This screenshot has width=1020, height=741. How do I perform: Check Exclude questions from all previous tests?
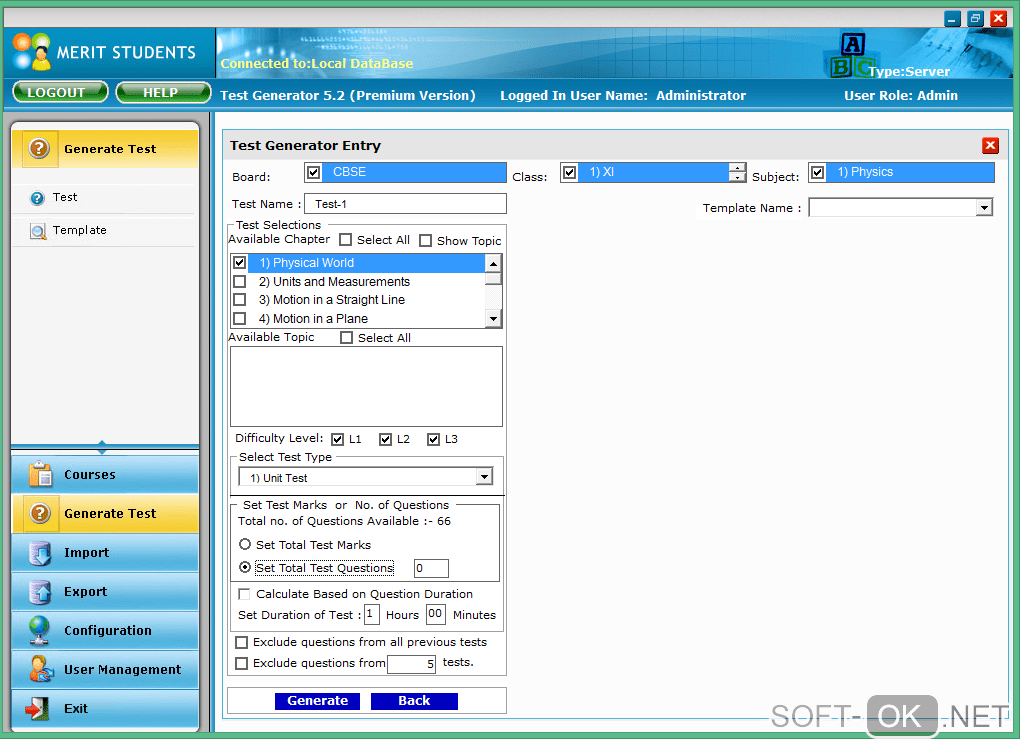coord(241,643)
